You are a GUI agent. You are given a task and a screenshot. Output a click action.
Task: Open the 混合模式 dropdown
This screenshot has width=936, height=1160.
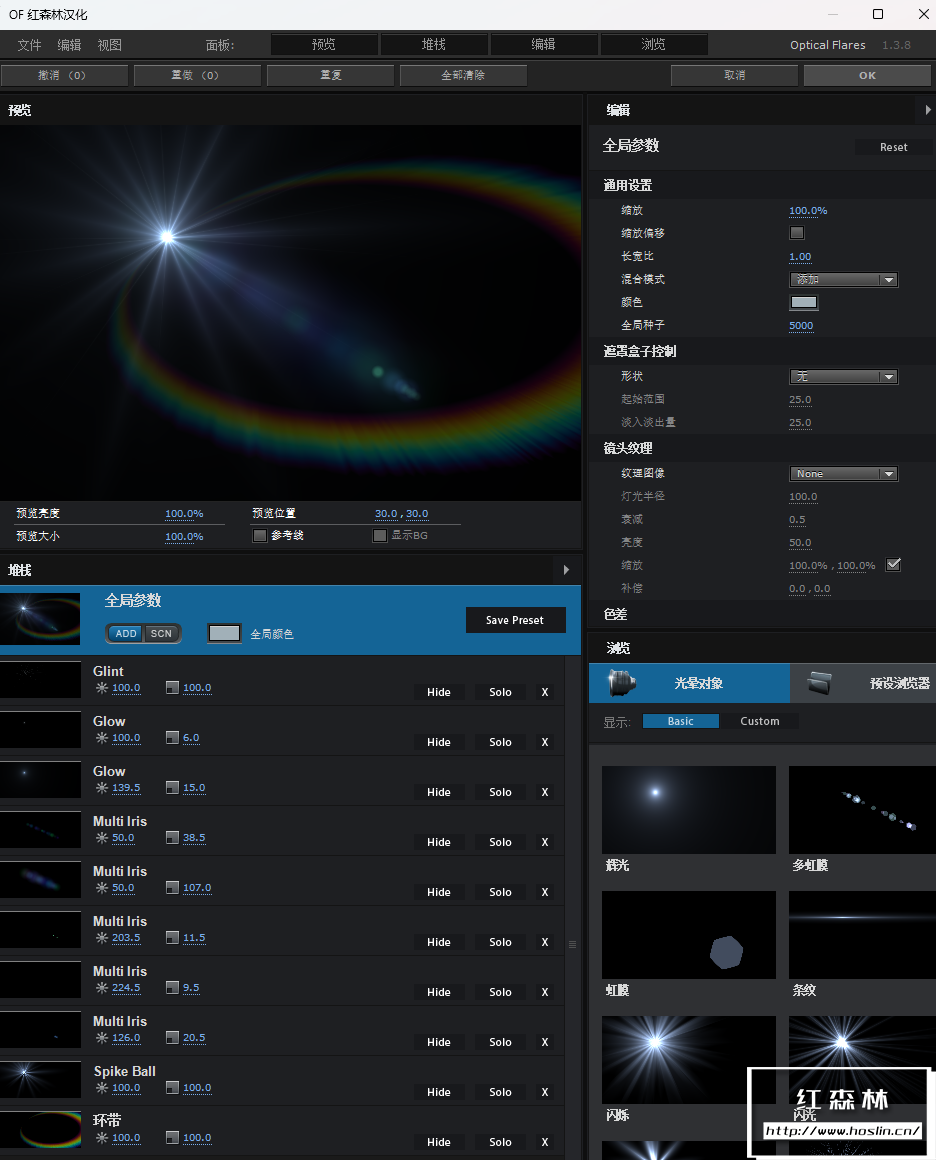pyautogui.click(x=844, y=280)
